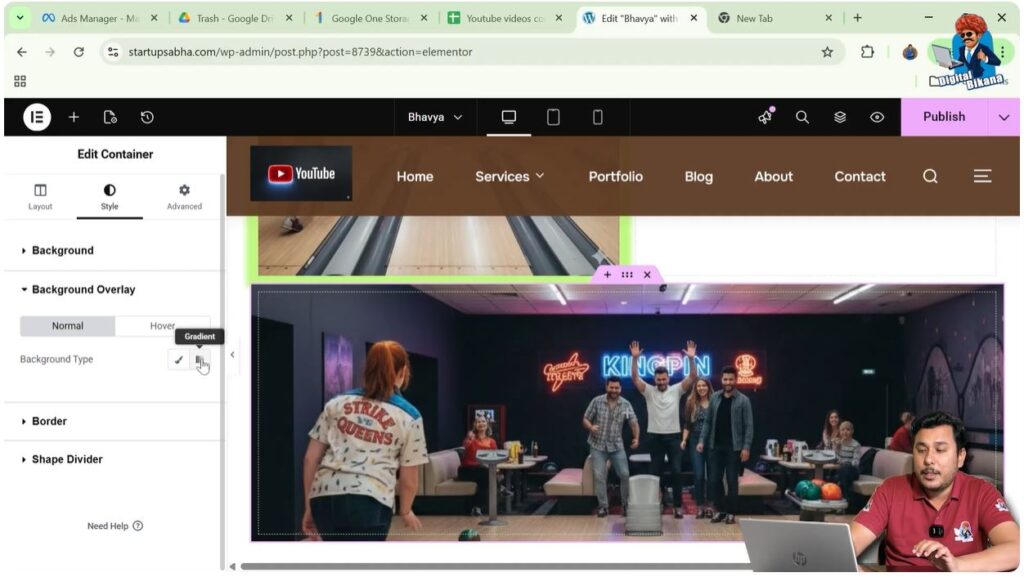The image size is (1024, 577).
Task: Open the Publish options dropdown arrow
Action: pos(1004,117)
